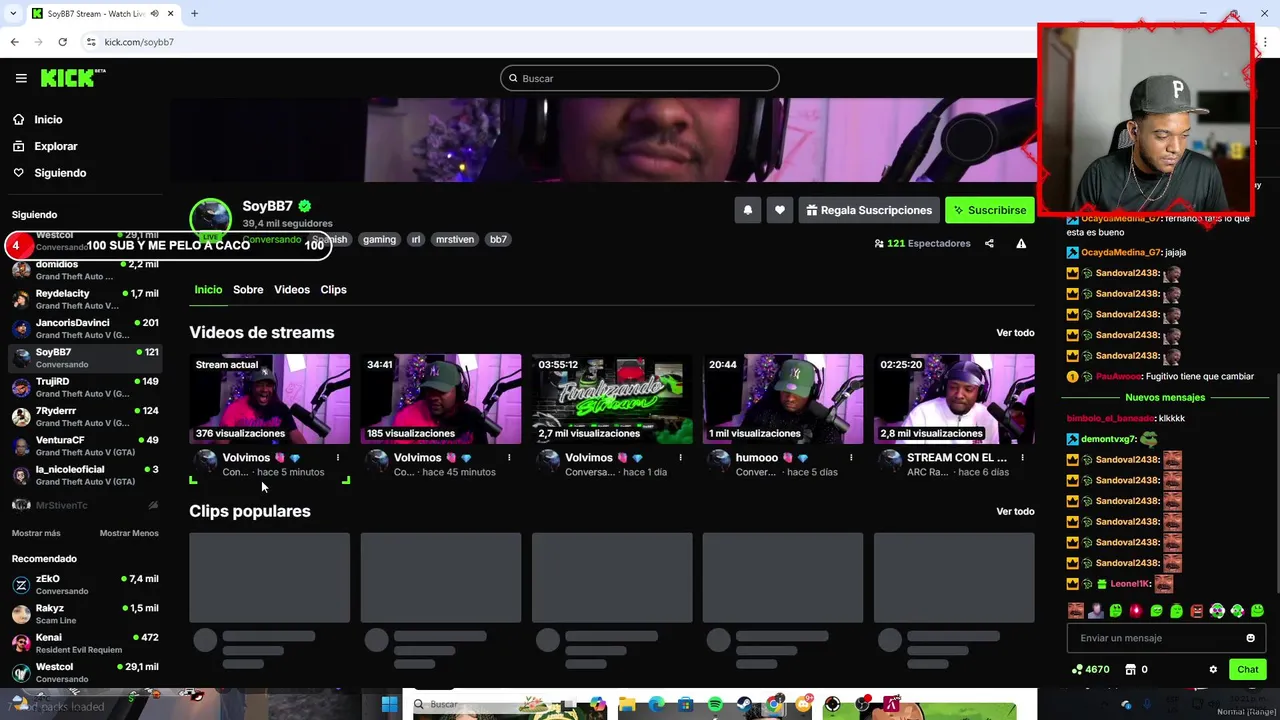Open the 02:25:20 video thumbnail
This screenshot has width=1280, height=720.
(954, 398)
